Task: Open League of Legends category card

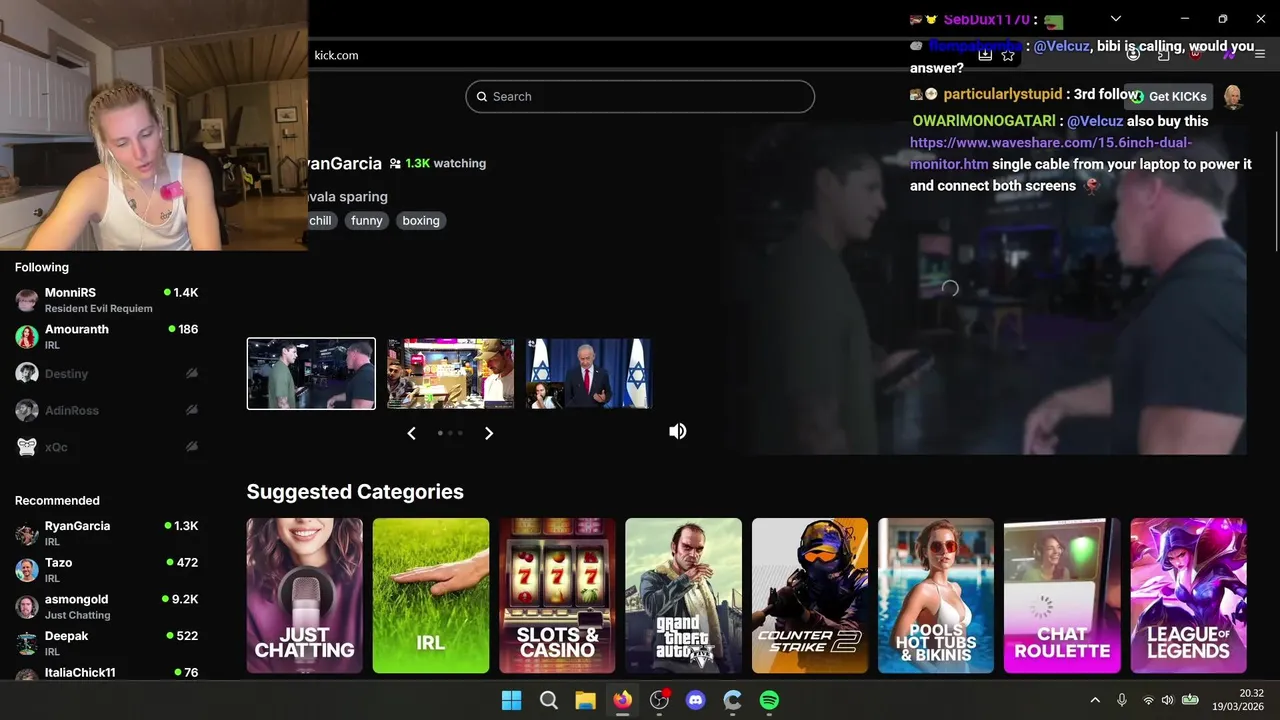Action: [1189, 596]
